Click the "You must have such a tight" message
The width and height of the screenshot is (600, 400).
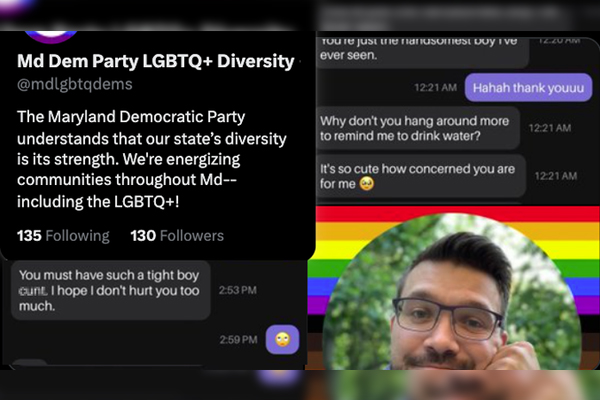(111, 291)
